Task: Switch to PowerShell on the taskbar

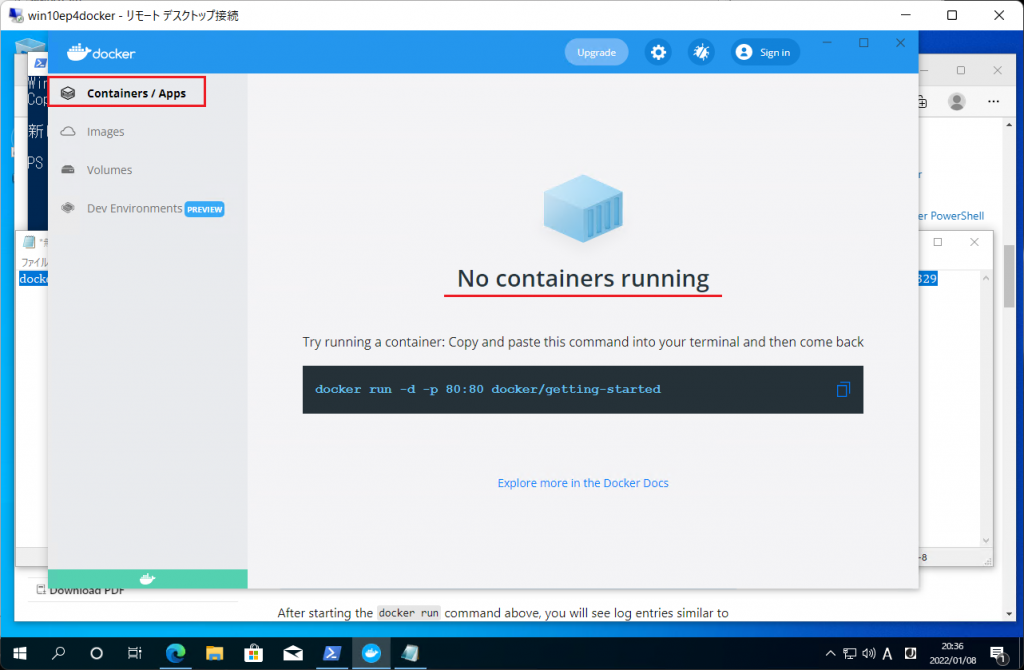Action: point(332,653)
